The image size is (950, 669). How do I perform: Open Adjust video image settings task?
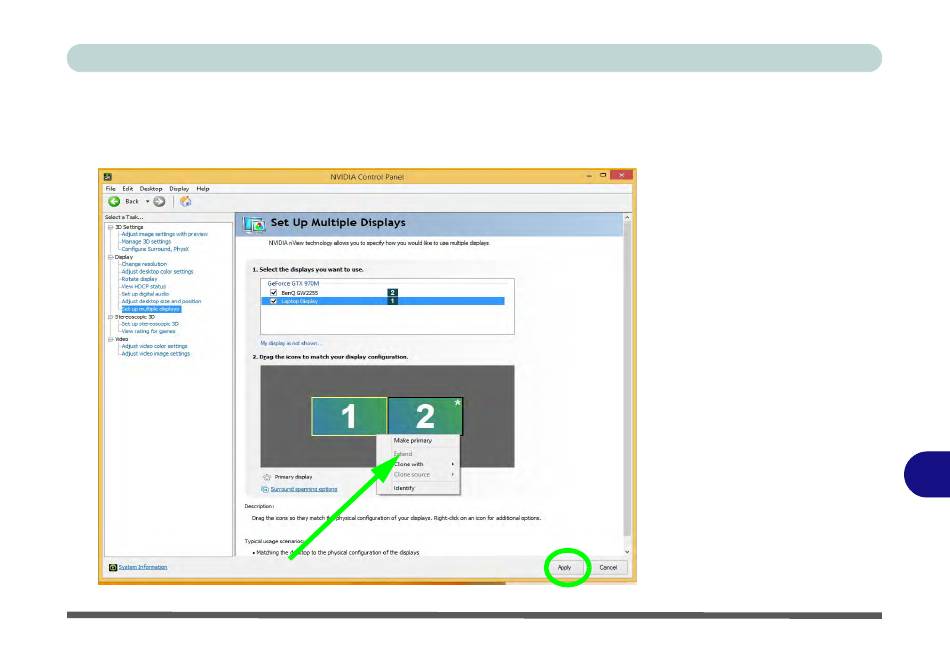[156, 354]
